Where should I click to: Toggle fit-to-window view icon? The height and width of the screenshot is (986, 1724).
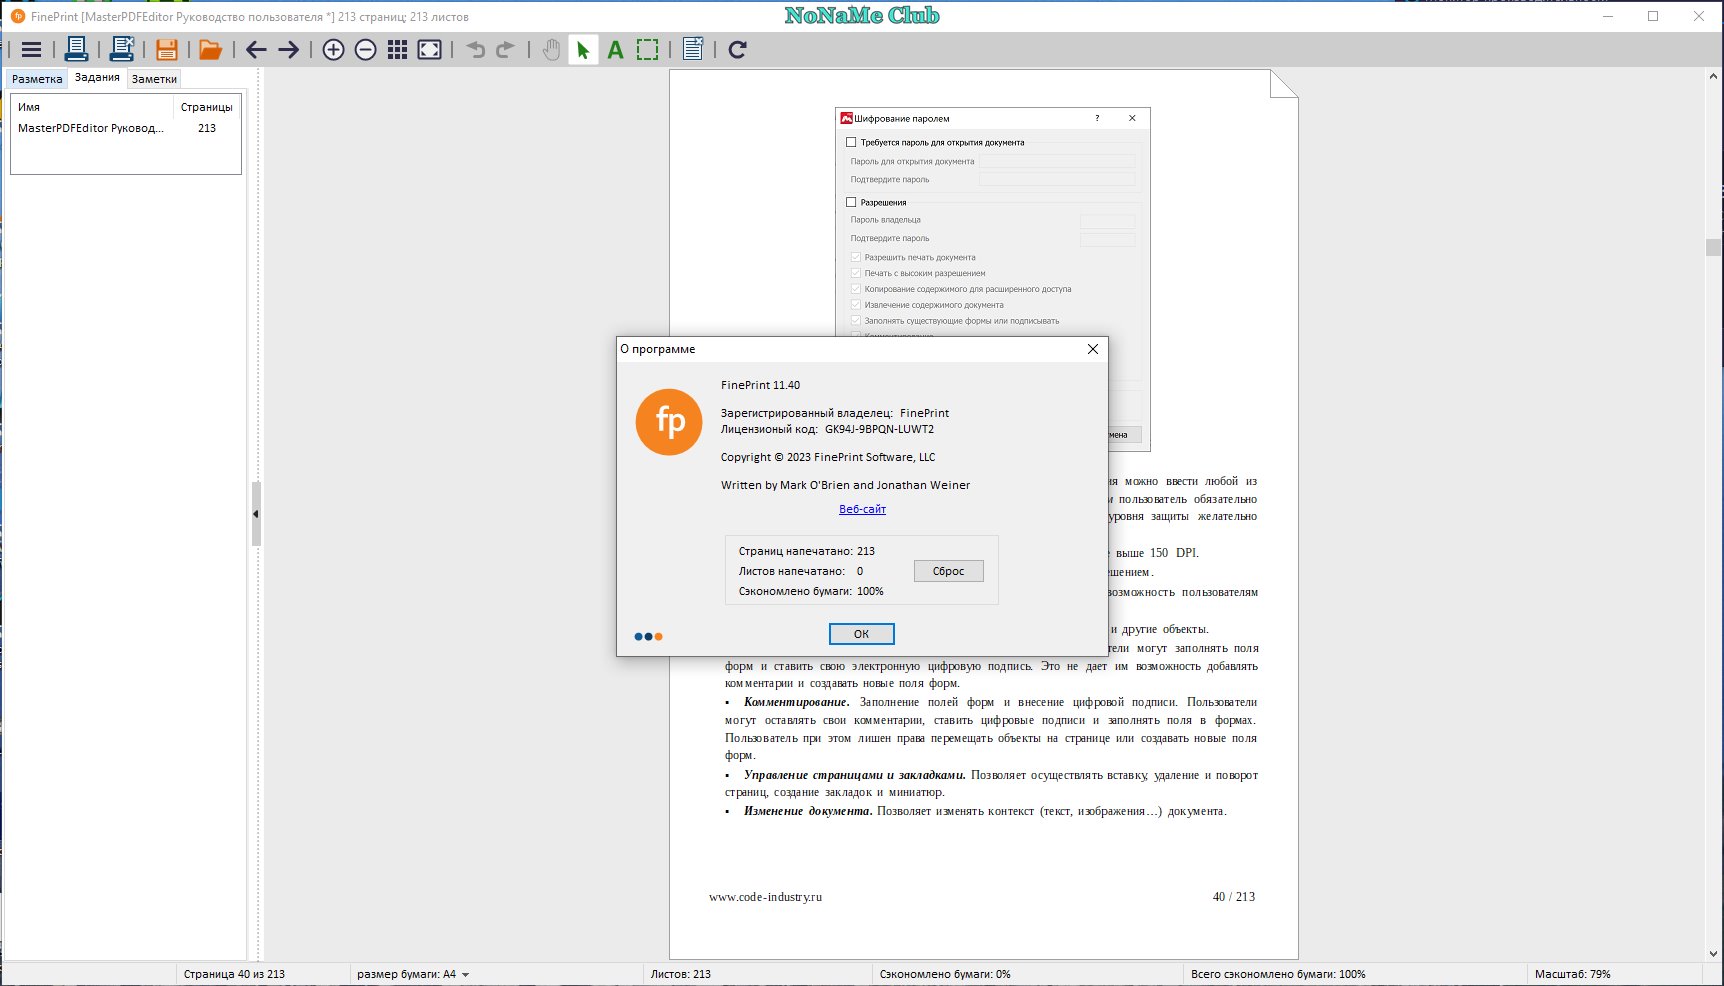pos(430,50)
